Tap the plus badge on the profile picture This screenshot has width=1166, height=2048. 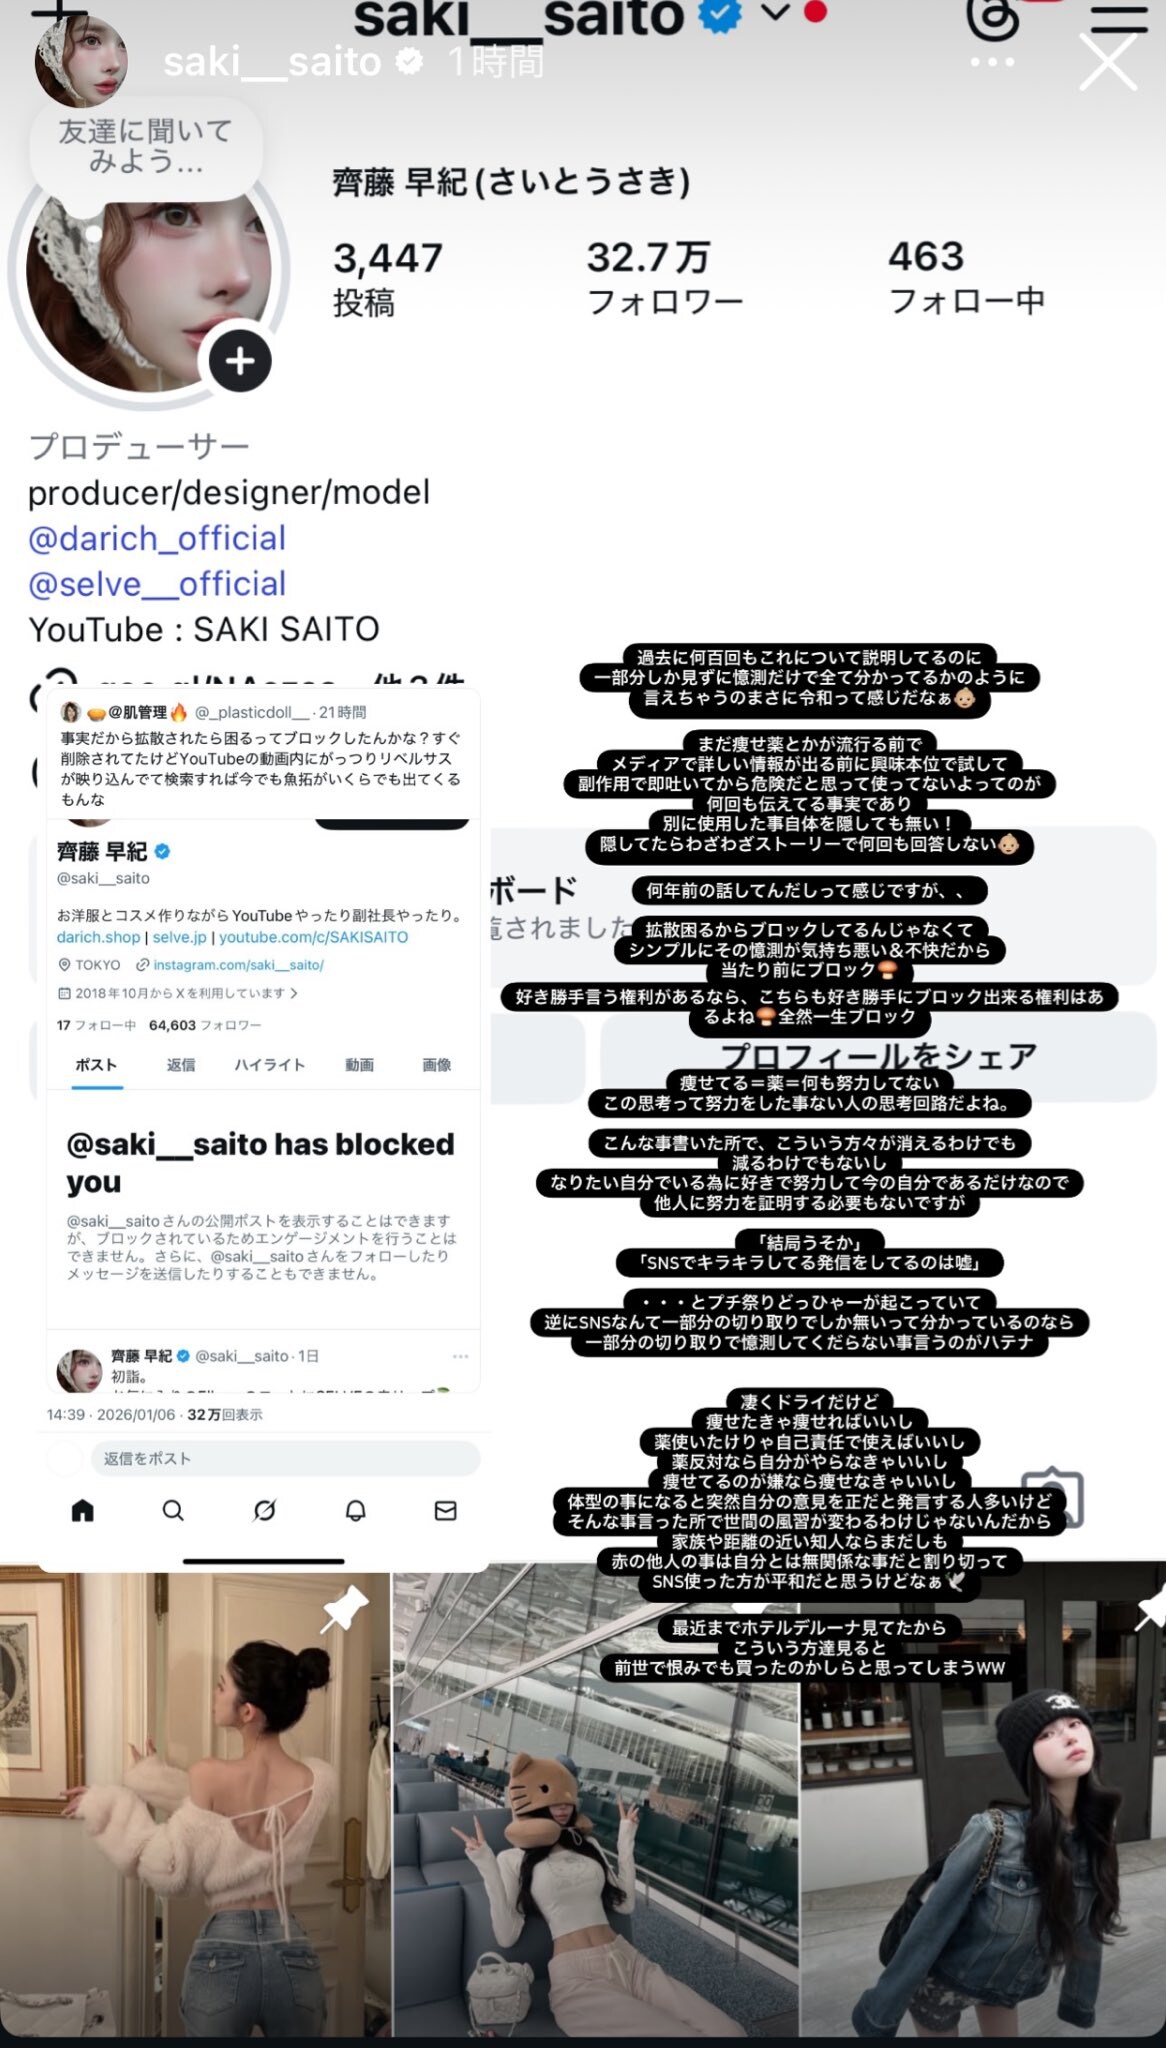[240, 361]
